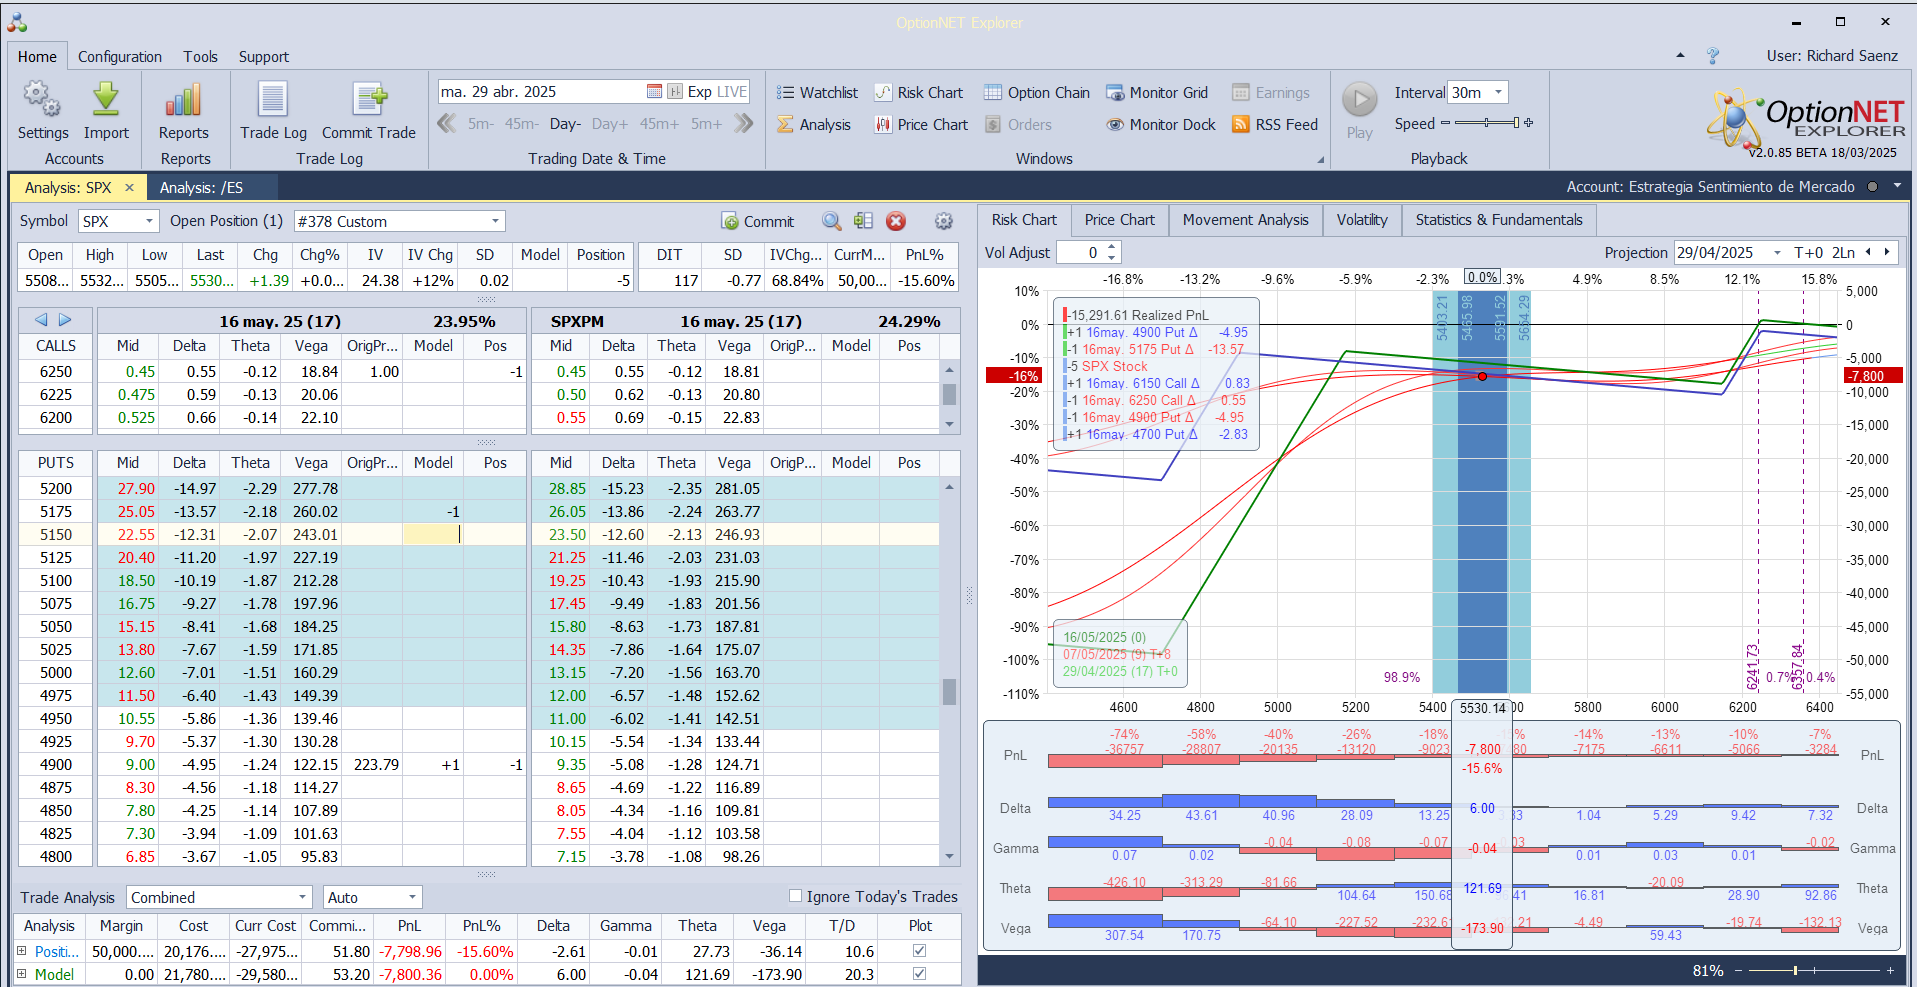Open the Projection date dropdown
This screenshot has width=1917, height=987.
1777,253
